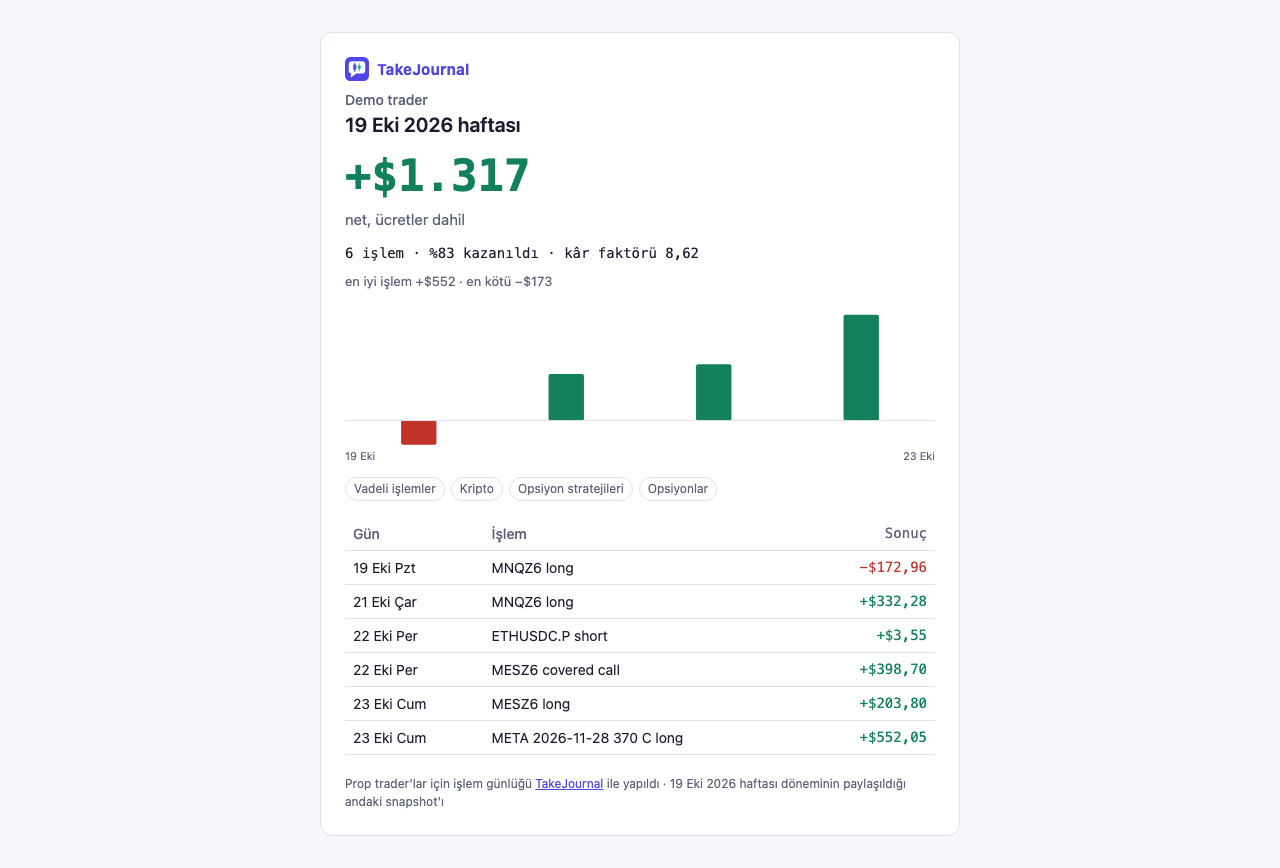Click the +$3,55 result value

(x=901, y=636)
